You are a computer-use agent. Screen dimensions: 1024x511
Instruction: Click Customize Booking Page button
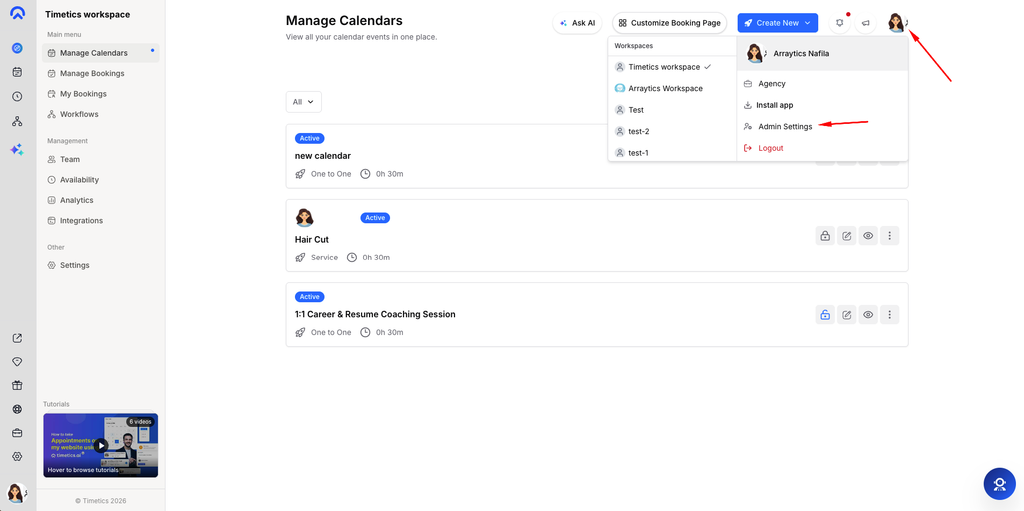pyautogui.click(x=669, y=23)
